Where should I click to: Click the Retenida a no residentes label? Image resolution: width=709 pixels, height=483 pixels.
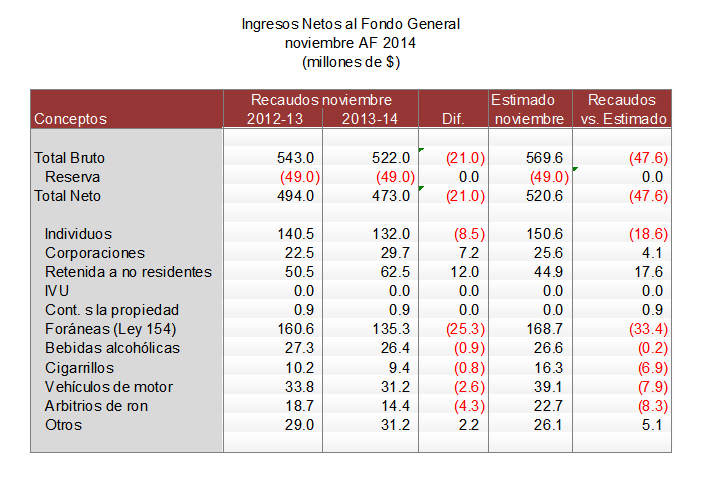pyautogui.click(x=128, y=272)
